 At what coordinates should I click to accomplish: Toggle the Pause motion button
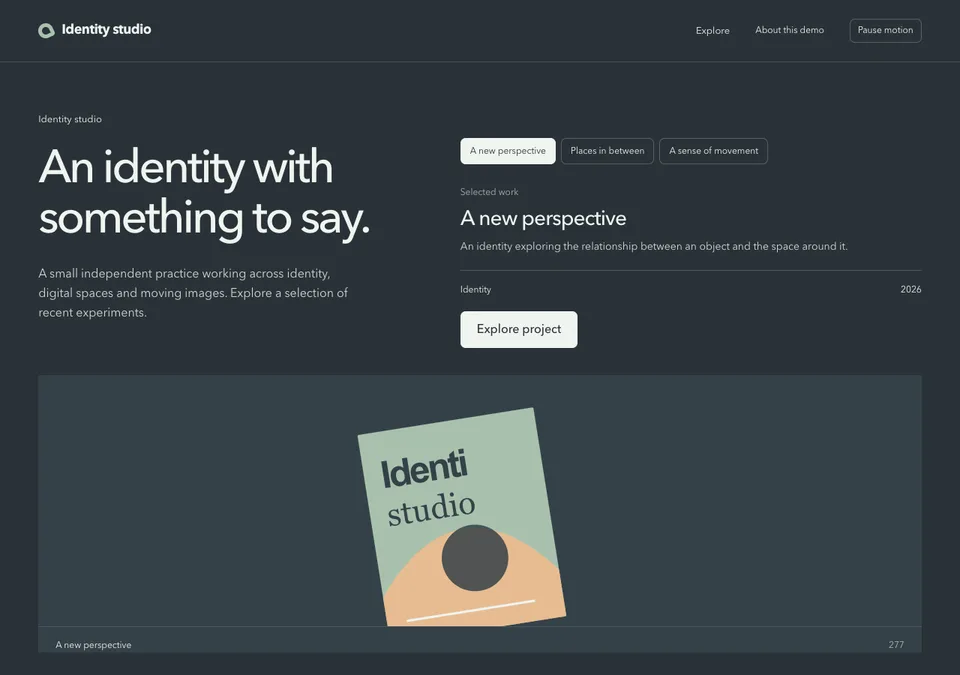click(885, 31)
